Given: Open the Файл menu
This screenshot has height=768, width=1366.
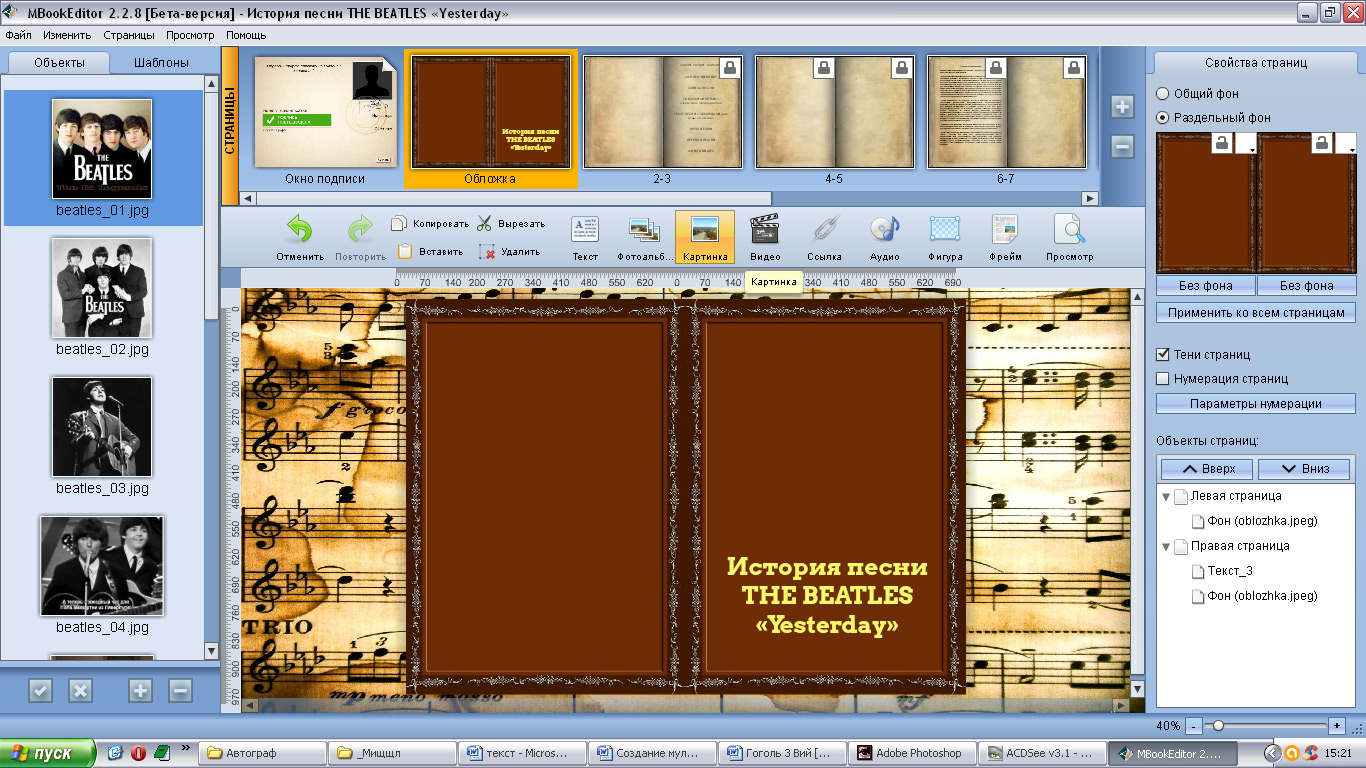Looking at the screenshot, I should [18, 35].
